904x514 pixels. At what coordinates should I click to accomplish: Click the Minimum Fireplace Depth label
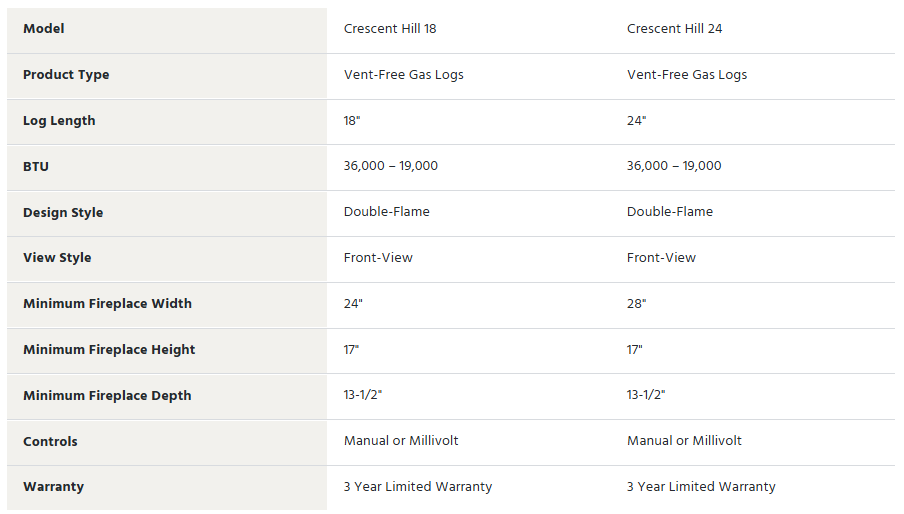(107, 396)
